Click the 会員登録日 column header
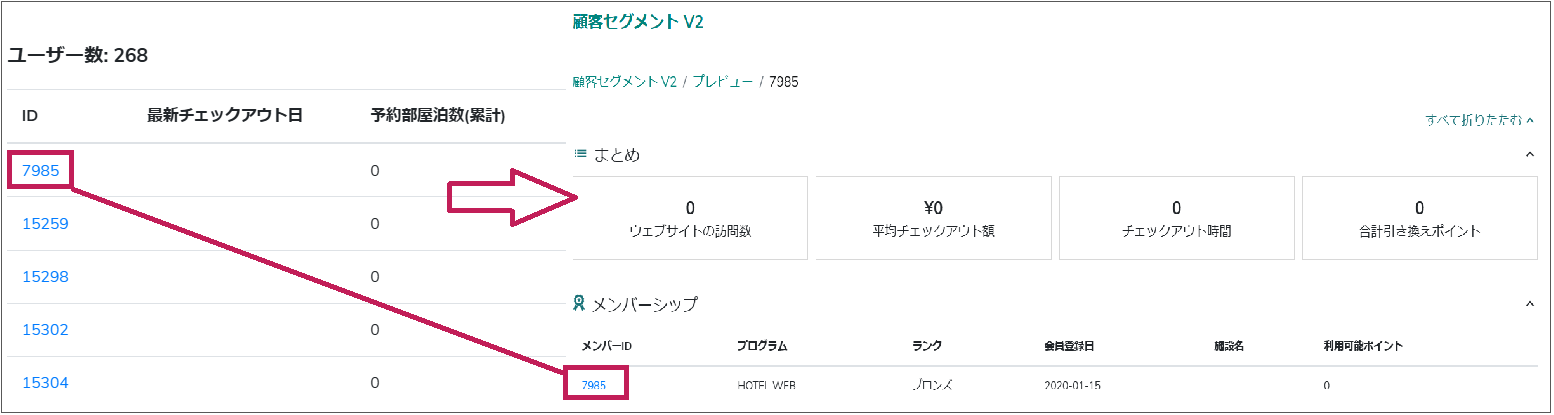The height and width of the screenshot is (415, 1554). (1068, 346)
